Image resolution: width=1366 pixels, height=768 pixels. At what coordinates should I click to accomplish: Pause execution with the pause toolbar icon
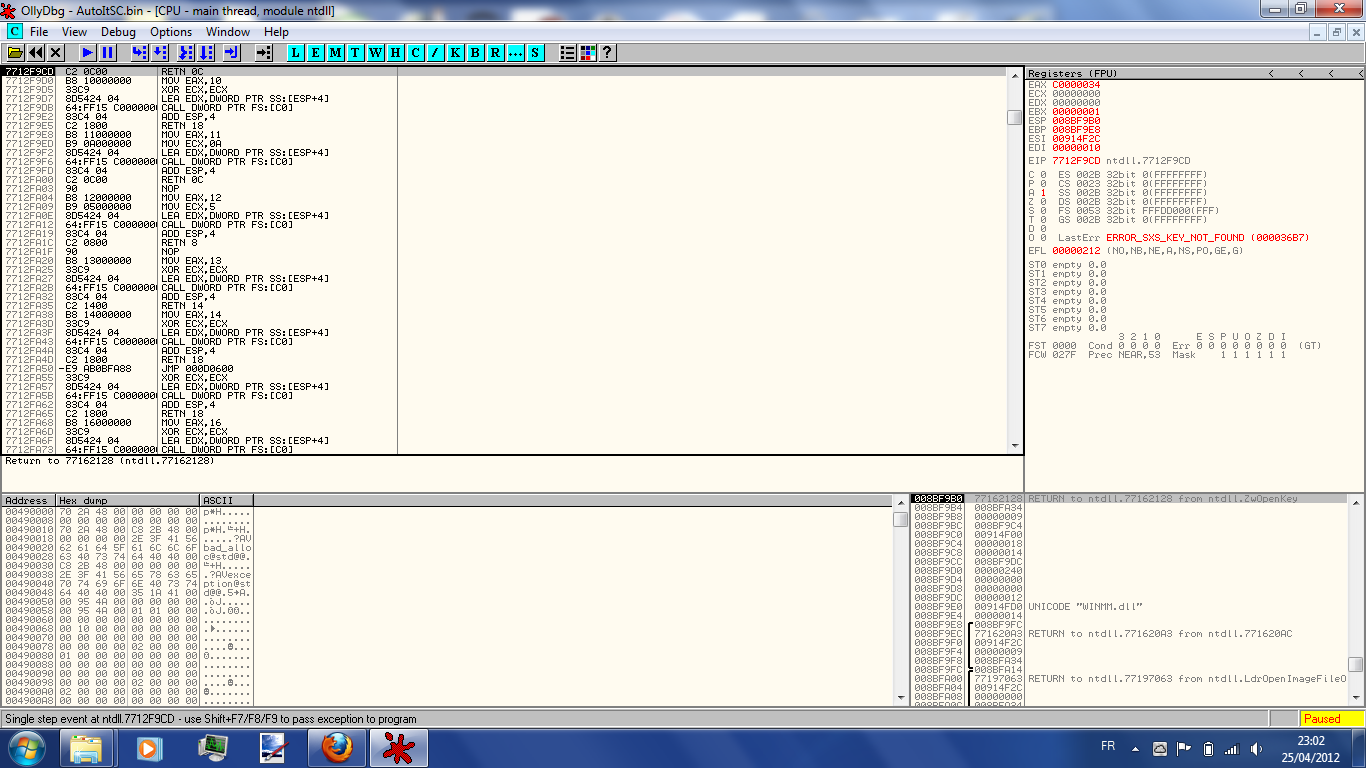(108, 52)
